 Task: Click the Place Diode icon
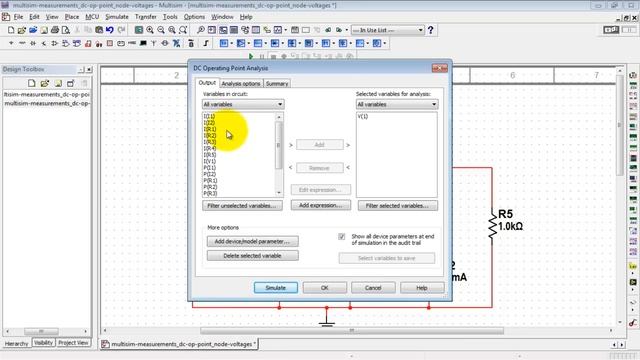point(33,43)
